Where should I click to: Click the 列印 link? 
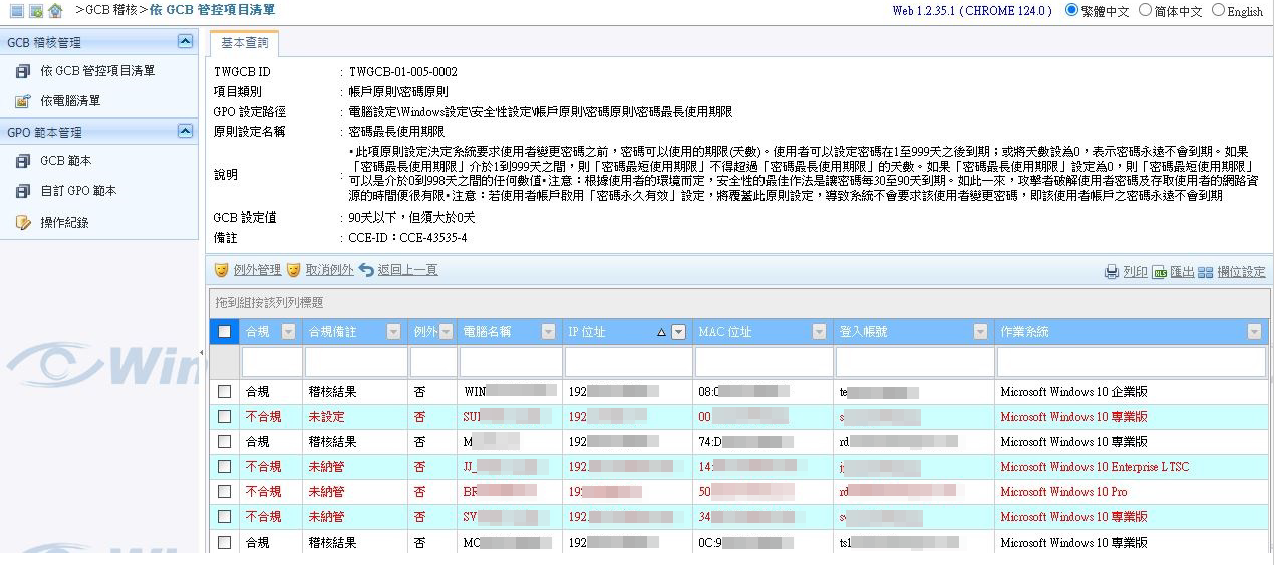(1135, 272)
